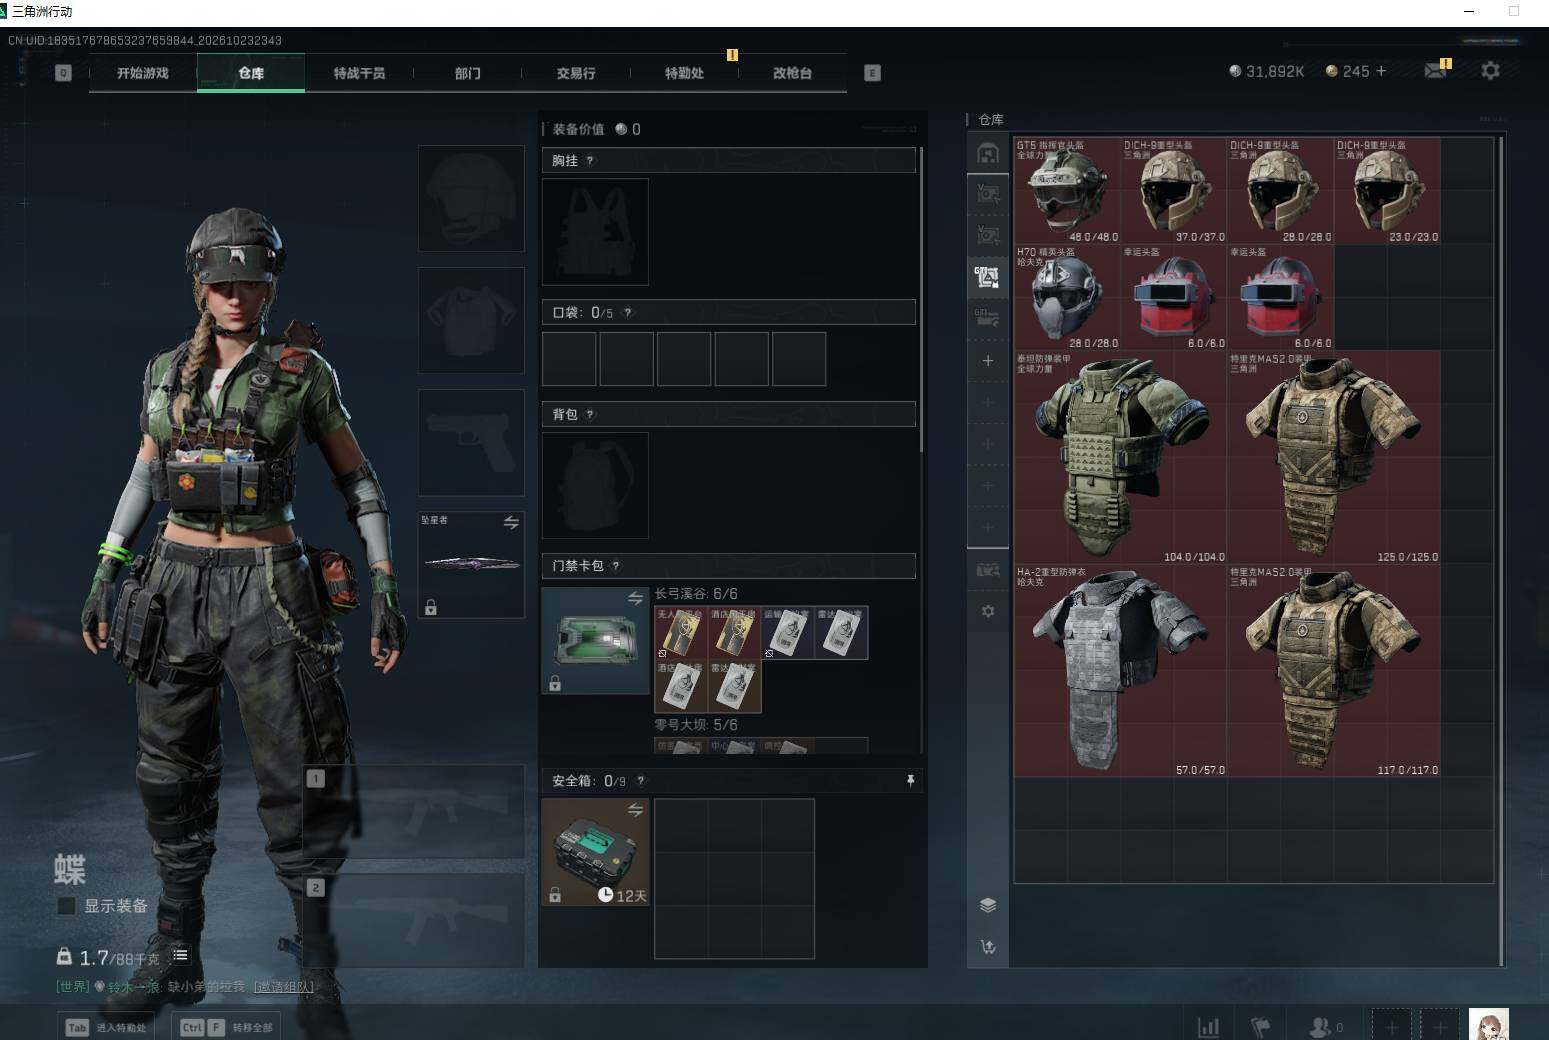Select the HA-2重型防弹衣 armor item
The image size is (1549, 1040).
click(x=1121, y=670)
